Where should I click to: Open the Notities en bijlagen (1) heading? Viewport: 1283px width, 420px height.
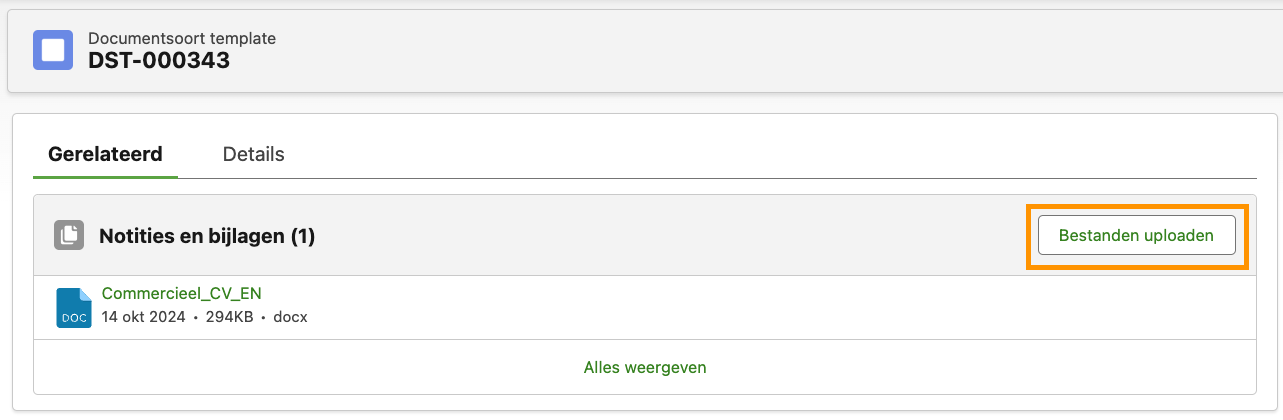point(207,236)
